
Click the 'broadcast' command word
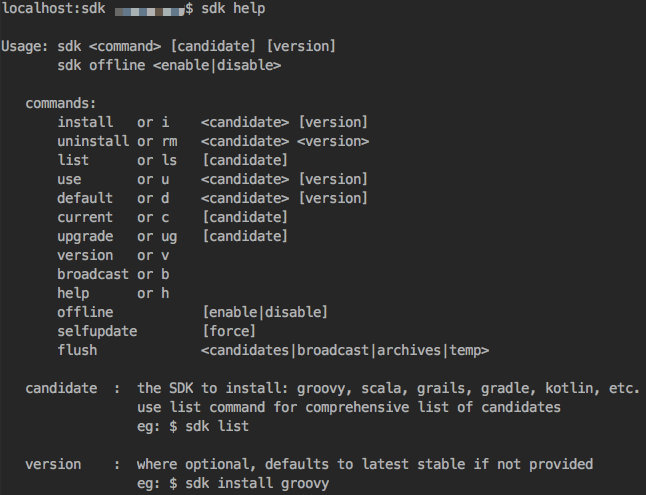point(93,274)
